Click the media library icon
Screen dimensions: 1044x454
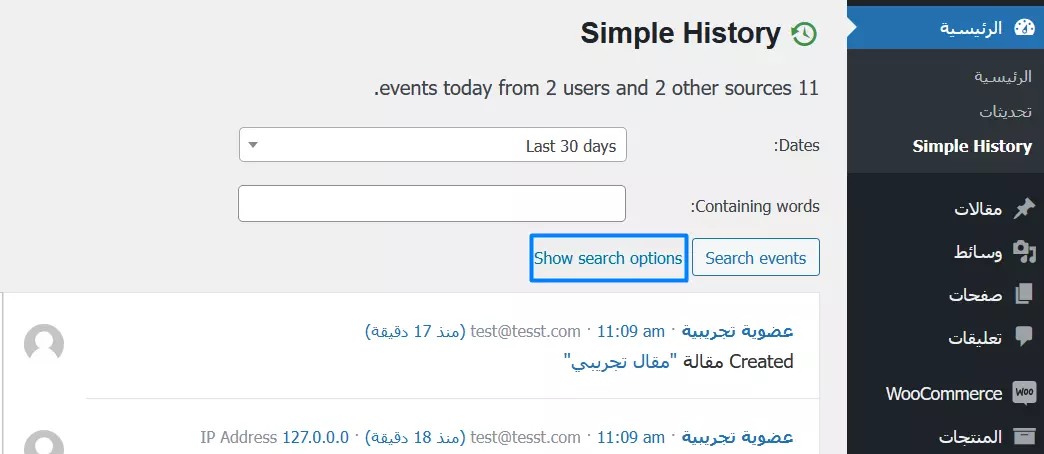point(1023,252)
